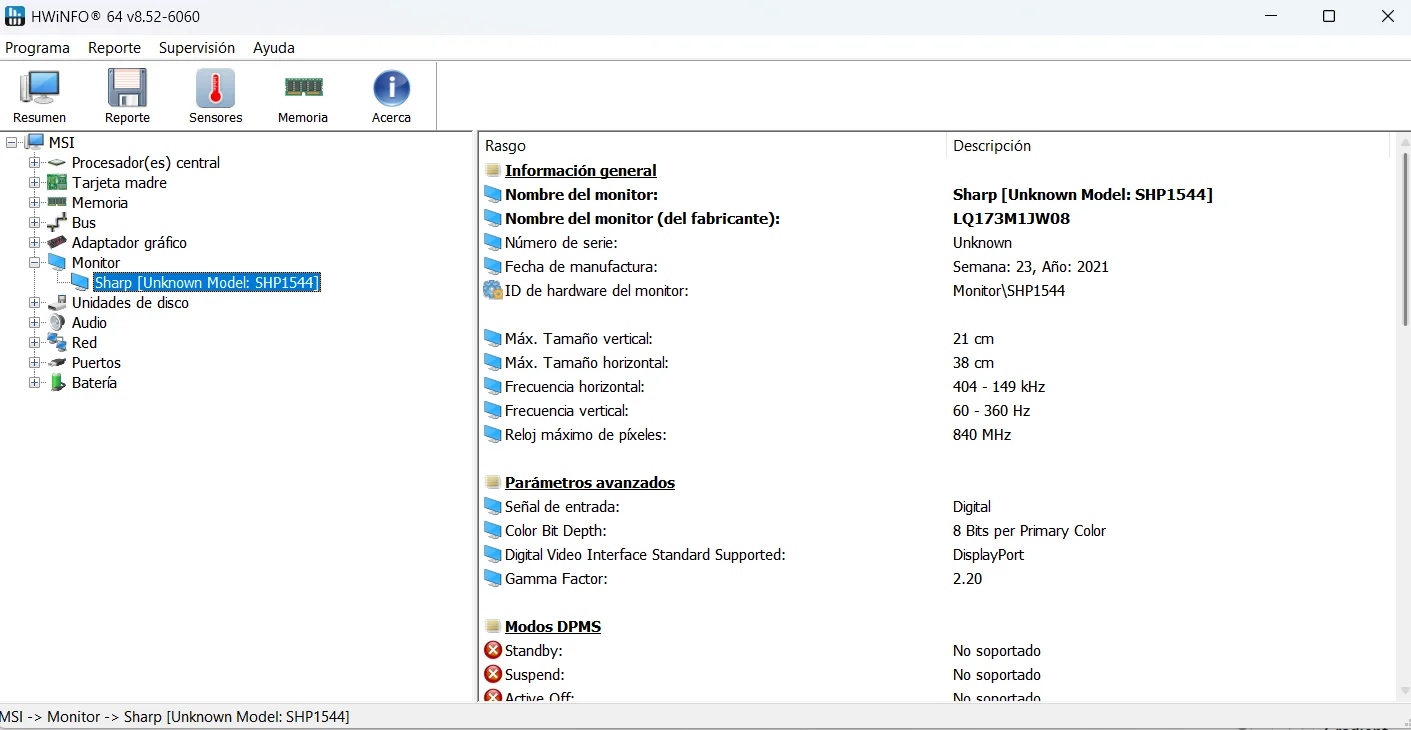
Task: Select the Sharp [Unknown Model: SHP1544] tree item
Action: point(207,282)
